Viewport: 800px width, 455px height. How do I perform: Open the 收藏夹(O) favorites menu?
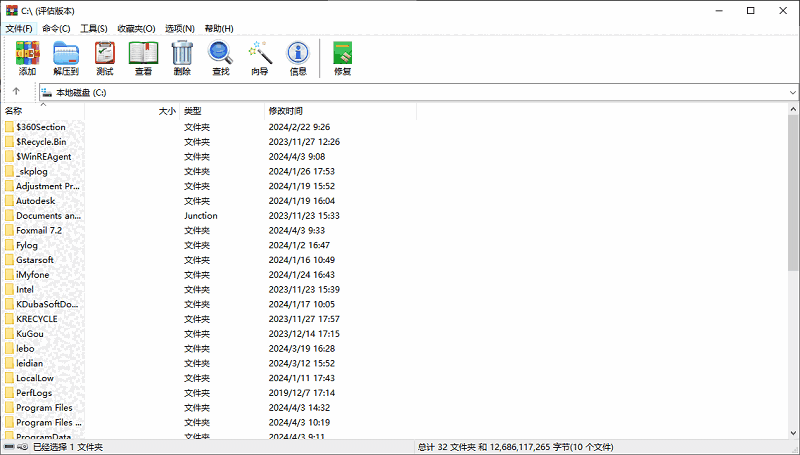pyautogui.click(x=136, y=29)
